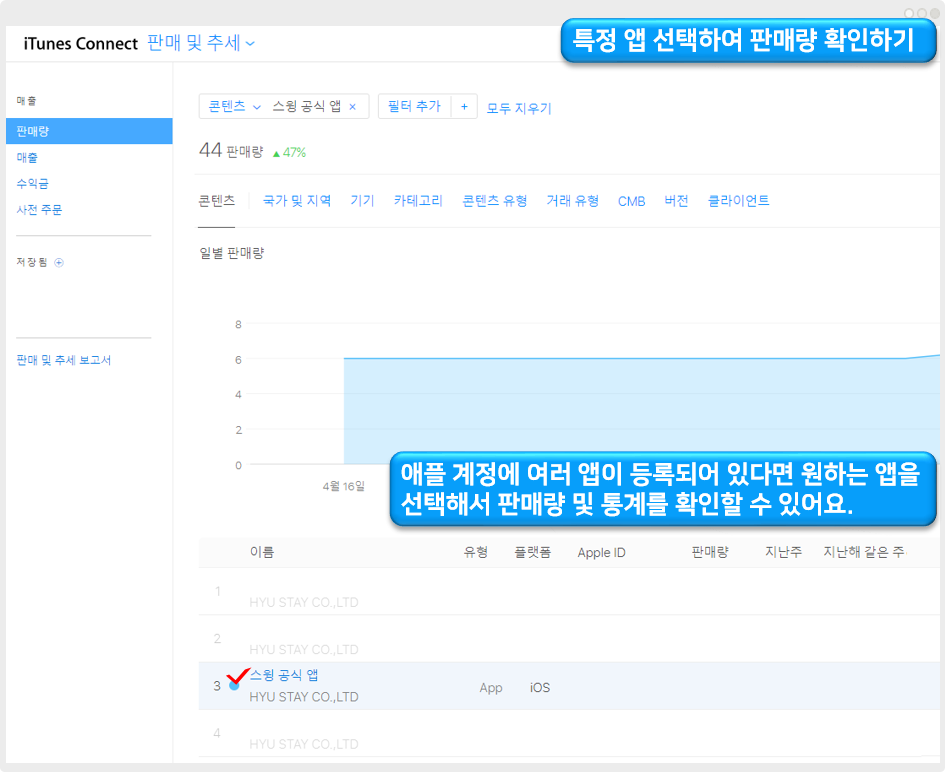Click the plus icon beside 저장됨
The height and width of the screenshot is (772, 946).
click(x=59, y=263)
